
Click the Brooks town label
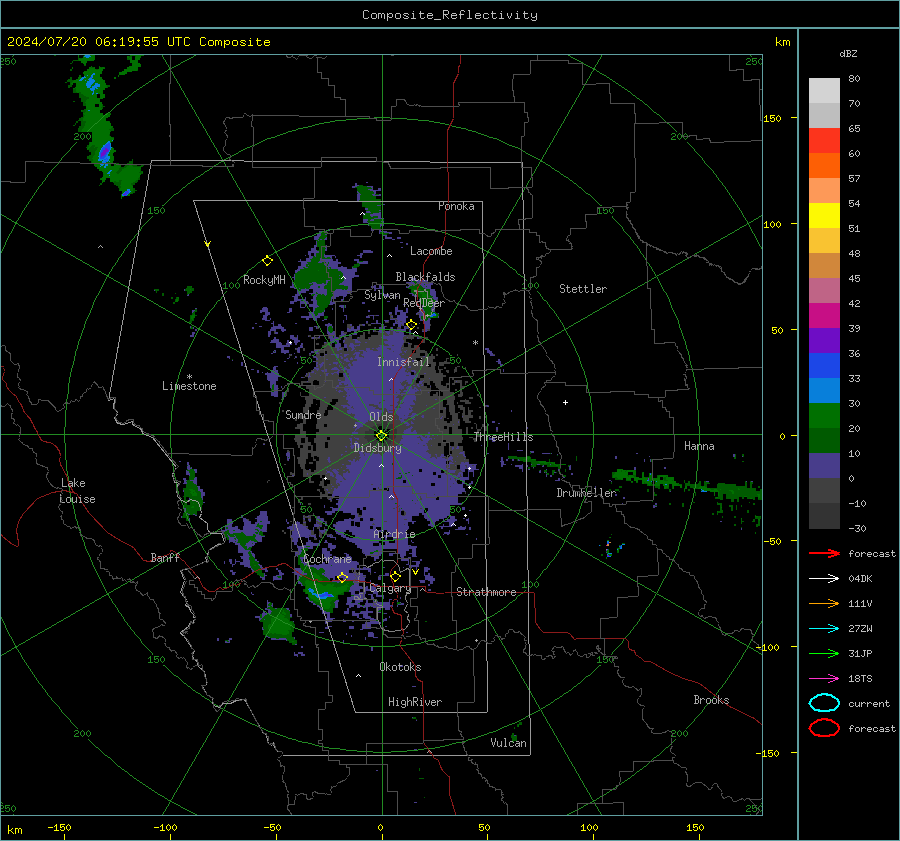tap(711, 700)
